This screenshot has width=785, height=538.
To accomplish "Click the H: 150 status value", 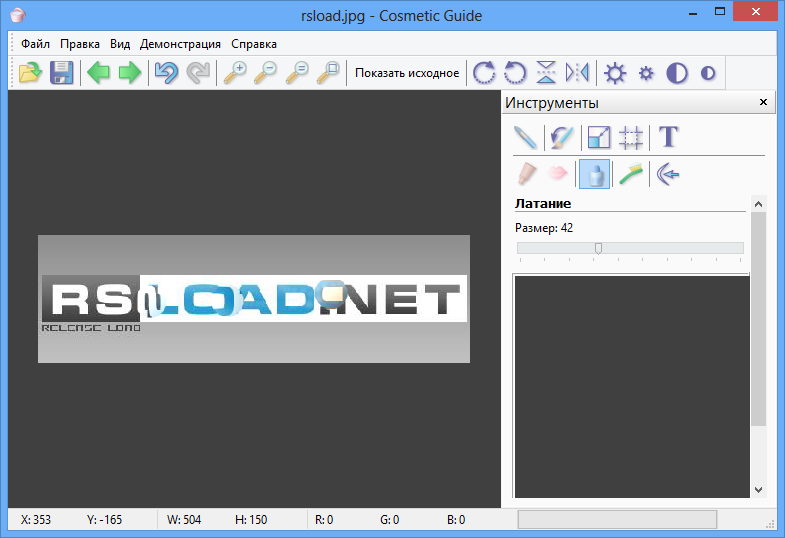I will [251, 520].
